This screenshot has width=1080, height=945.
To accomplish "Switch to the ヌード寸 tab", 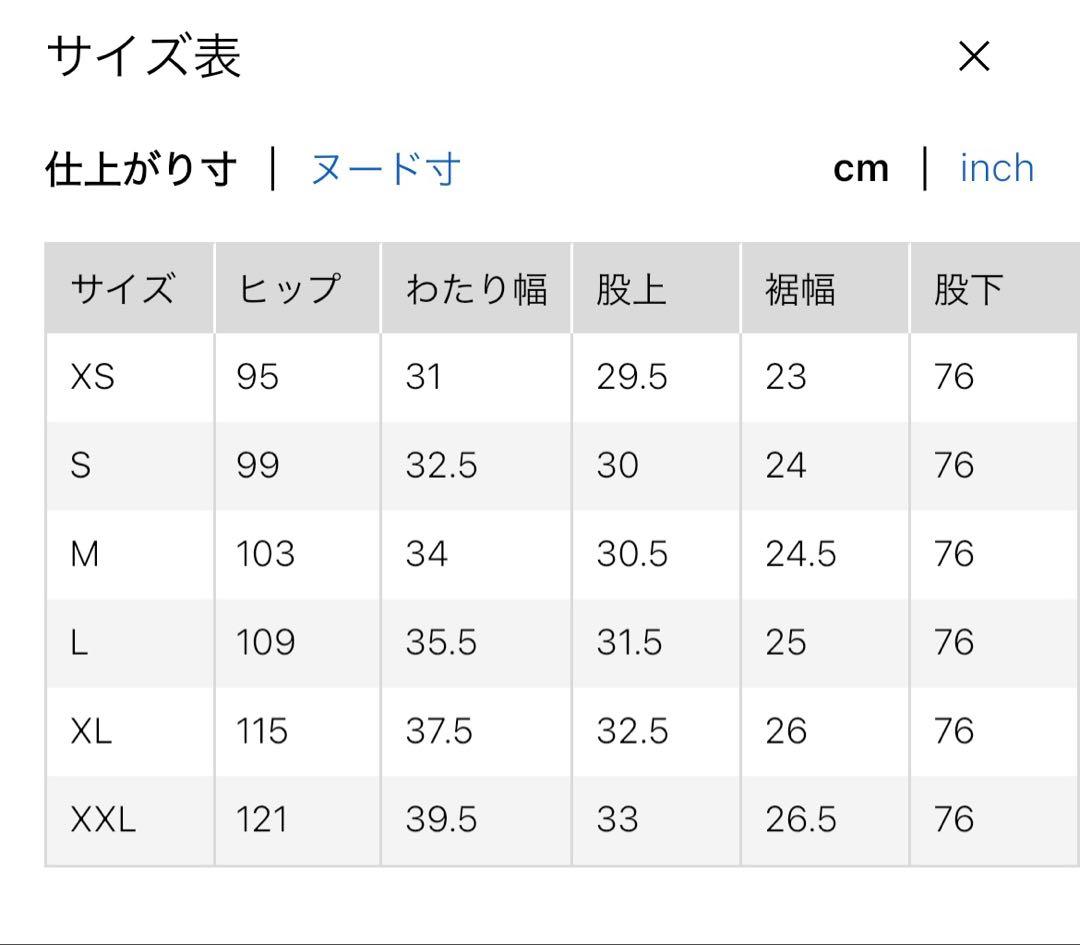I will point(385,169).
